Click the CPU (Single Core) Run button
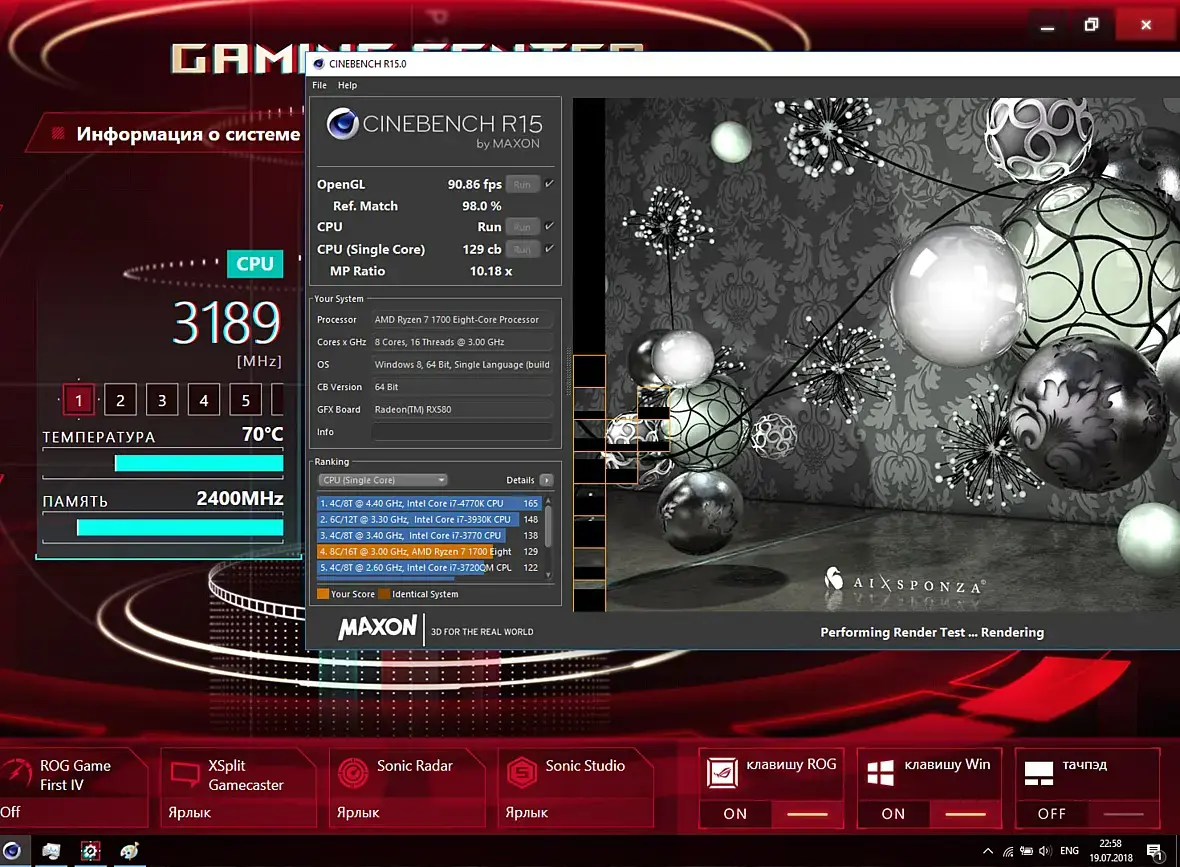1180x867 pixels. 522,249
